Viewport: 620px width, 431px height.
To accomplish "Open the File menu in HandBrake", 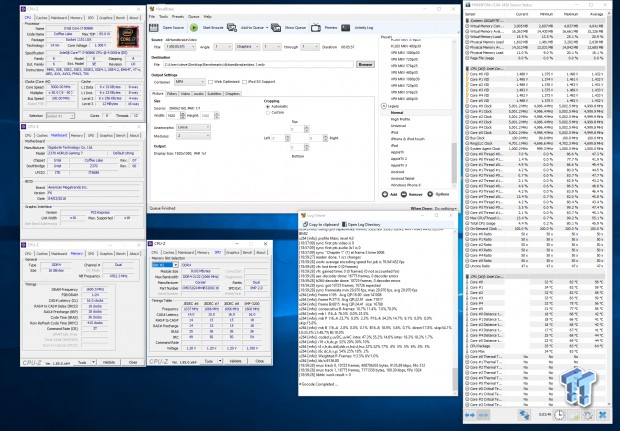I will (x=151, y=17).
